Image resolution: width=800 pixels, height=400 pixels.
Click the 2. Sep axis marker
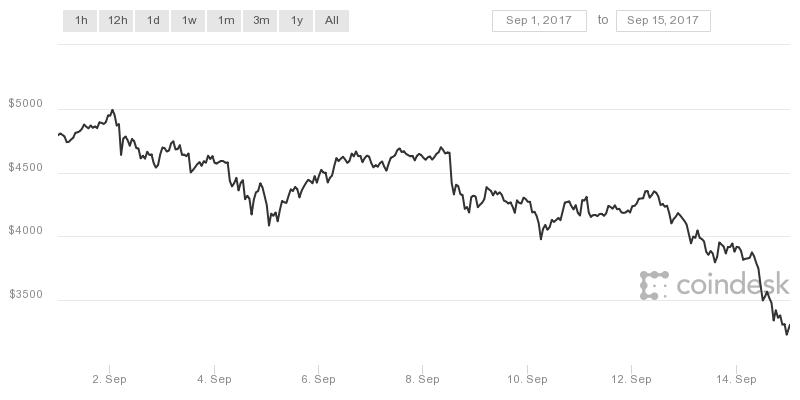(x=110, y=379)
